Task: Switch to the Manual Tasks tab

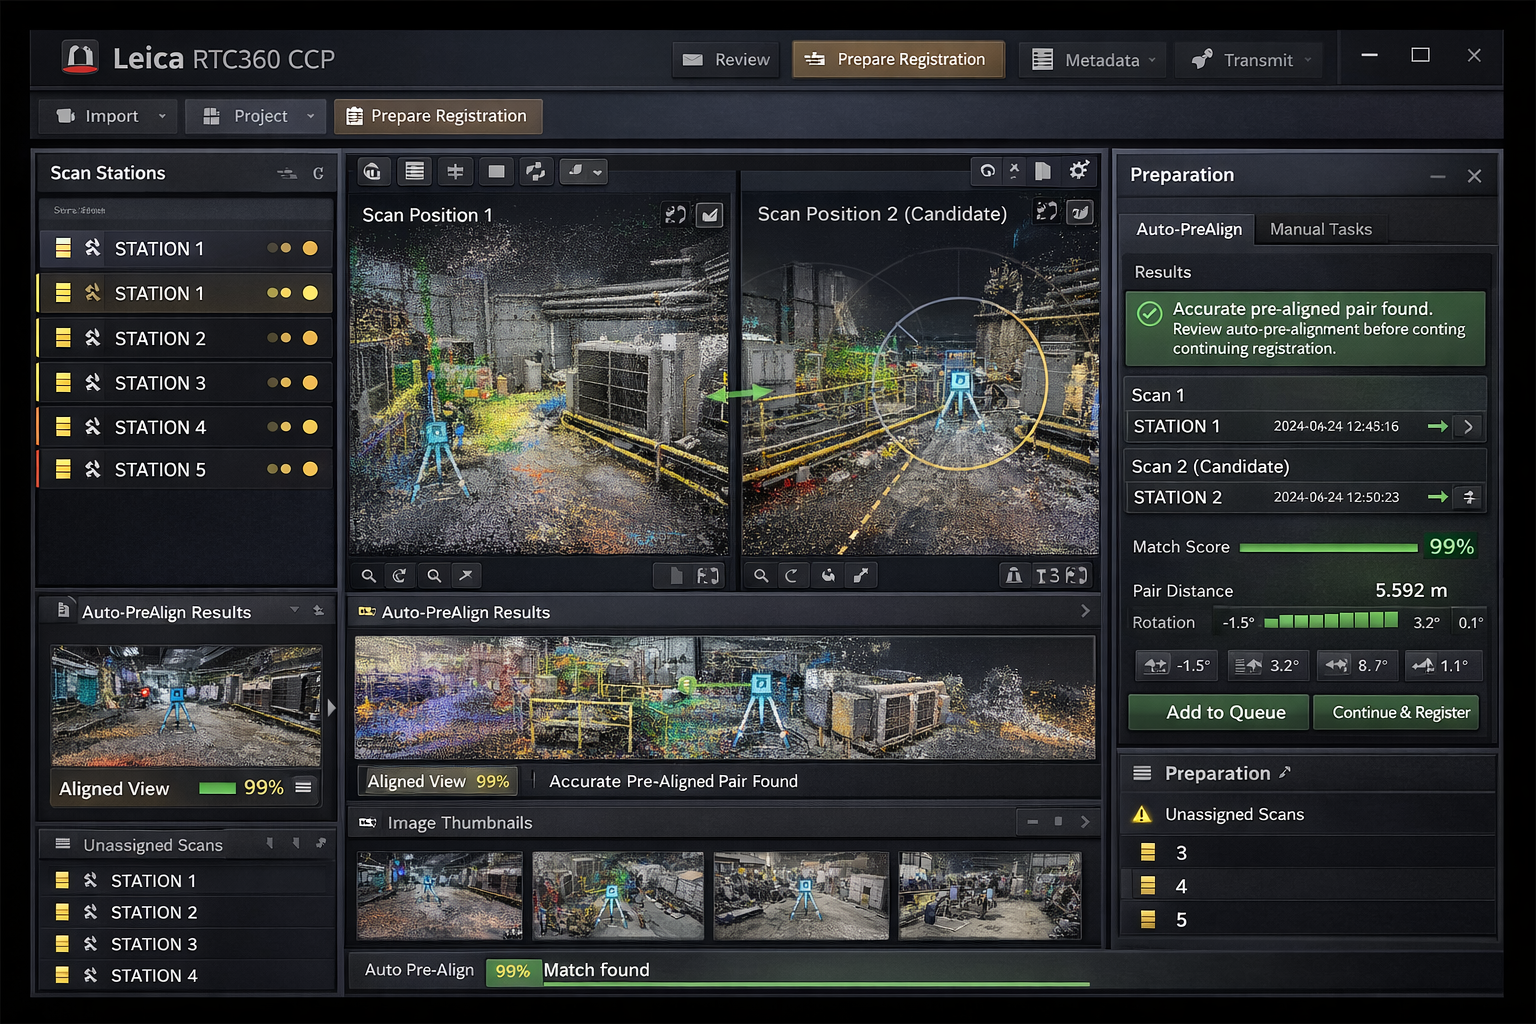Action: pos(1320,230)
